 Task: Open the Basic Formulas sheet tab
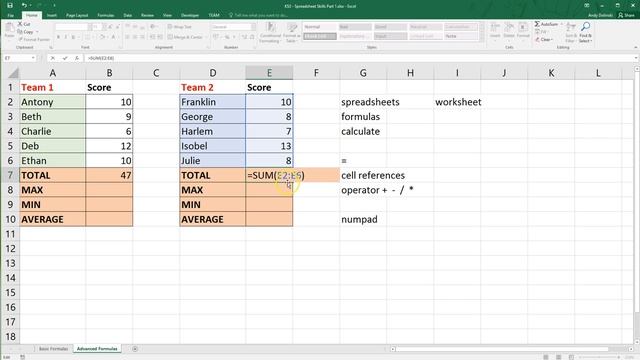click(x=53, y=349)
